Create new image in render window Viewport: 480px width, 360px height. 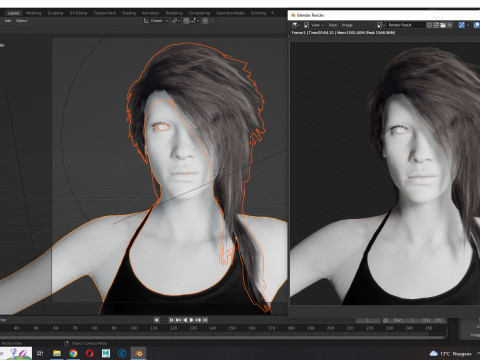[x=436, y=25]
